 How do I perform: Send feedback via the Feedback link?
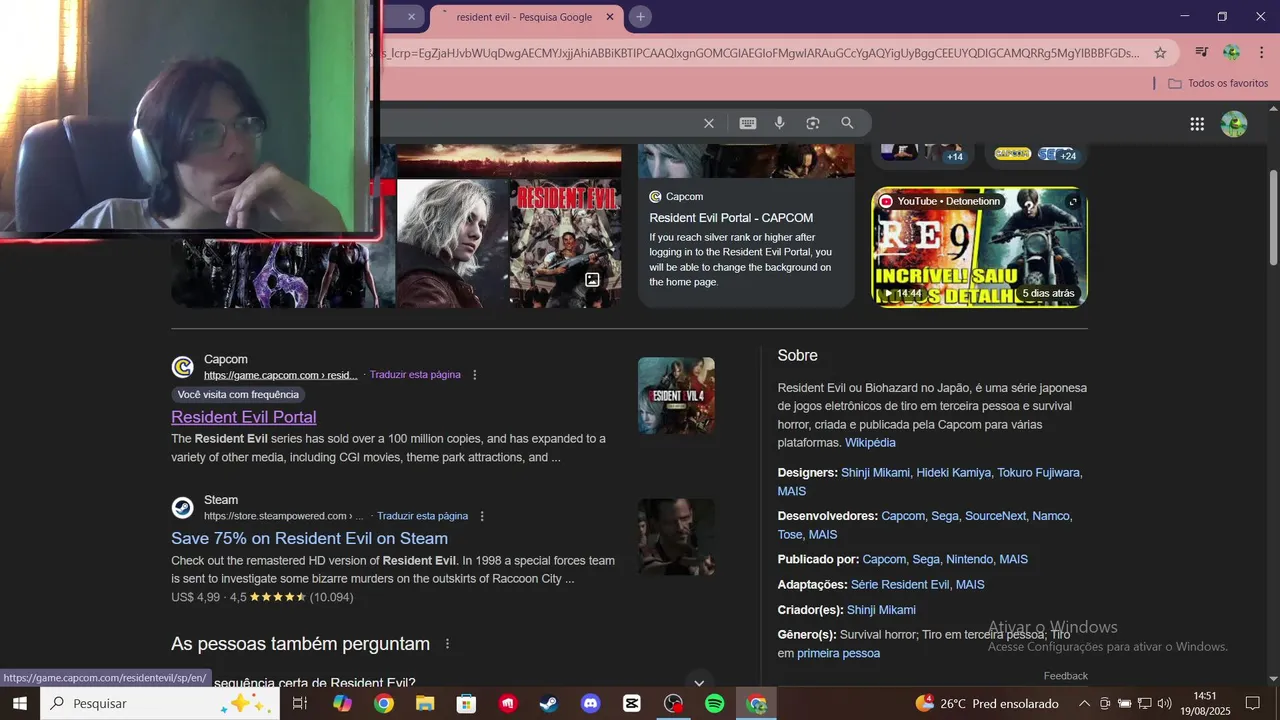(x=1066, y=676)
